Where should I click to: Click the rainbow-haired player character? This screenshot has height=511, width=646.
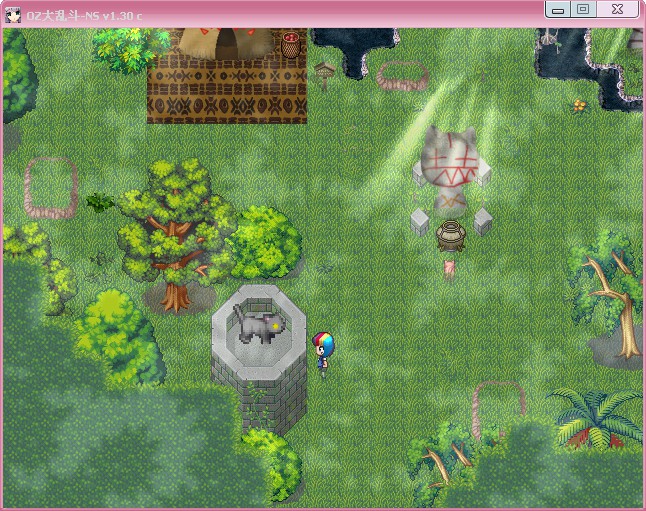(x=323, y=354)
